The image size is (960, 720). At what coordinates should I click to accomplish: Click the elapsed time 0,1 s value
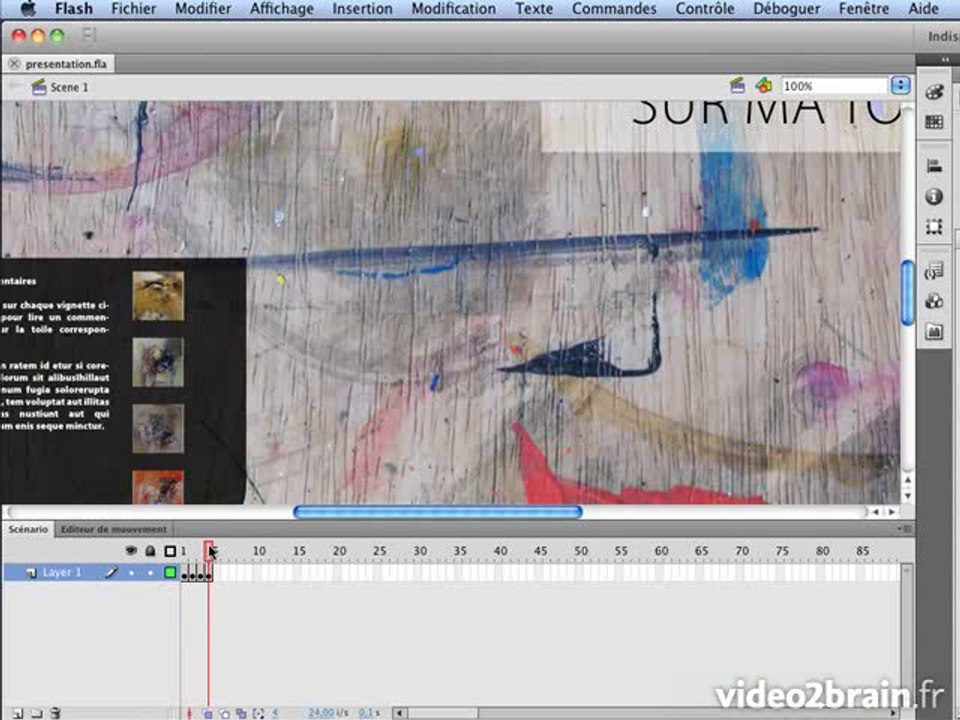369,713
